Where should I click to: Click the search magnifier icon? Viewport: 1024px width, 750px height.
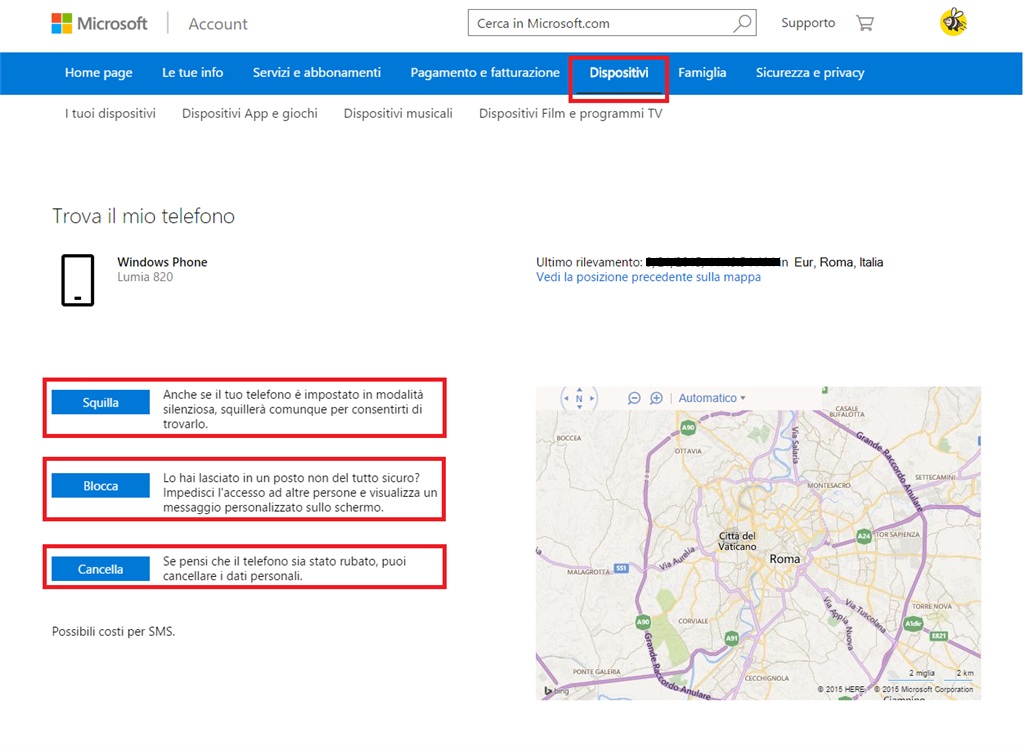[742, 23]
